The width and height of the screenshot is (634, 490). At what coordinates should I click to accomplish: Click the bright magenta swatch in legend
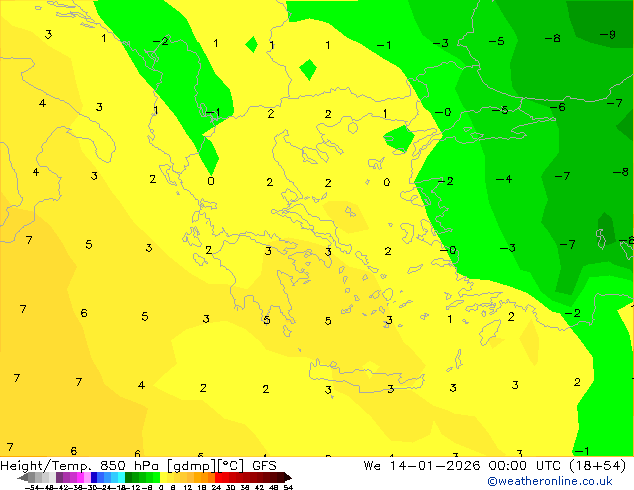click(80, 477)
